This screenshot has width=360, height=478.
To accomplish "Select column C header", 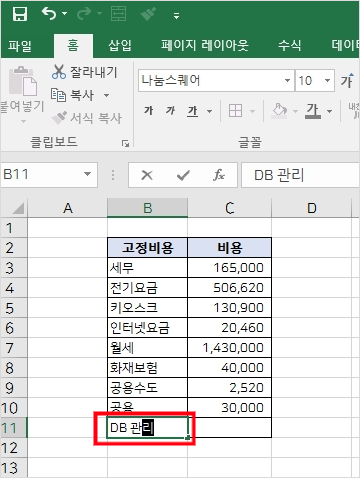I will [x=230, y=208].
